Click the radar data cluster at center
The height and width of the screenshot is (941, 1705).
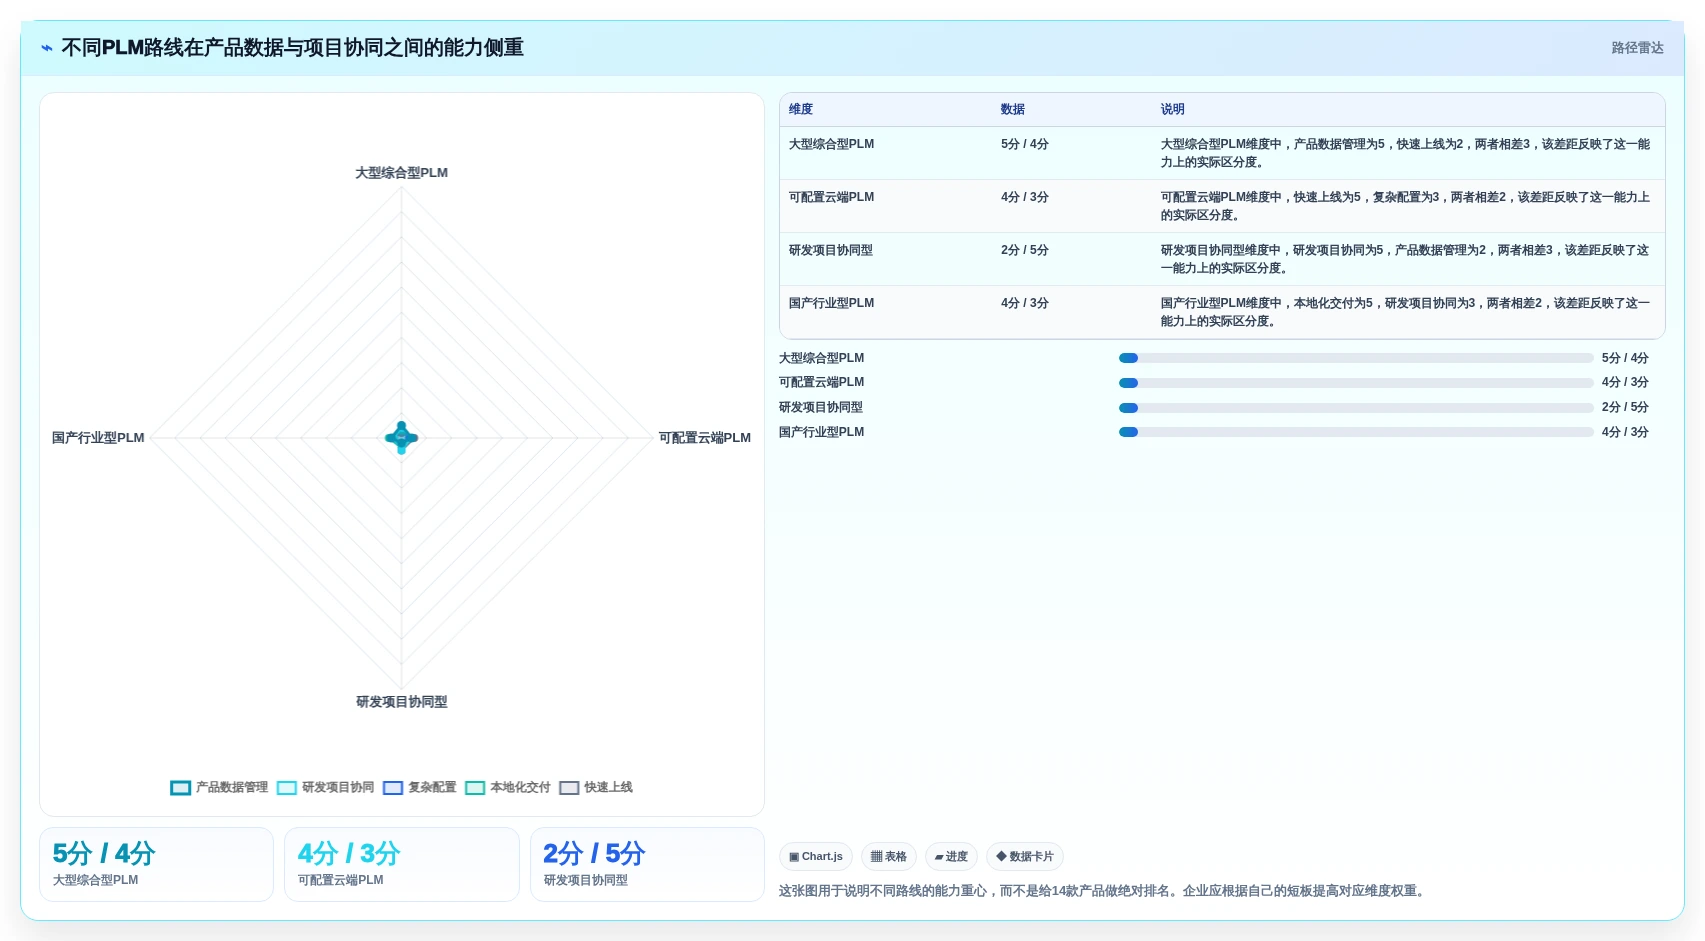coord(402,438)
